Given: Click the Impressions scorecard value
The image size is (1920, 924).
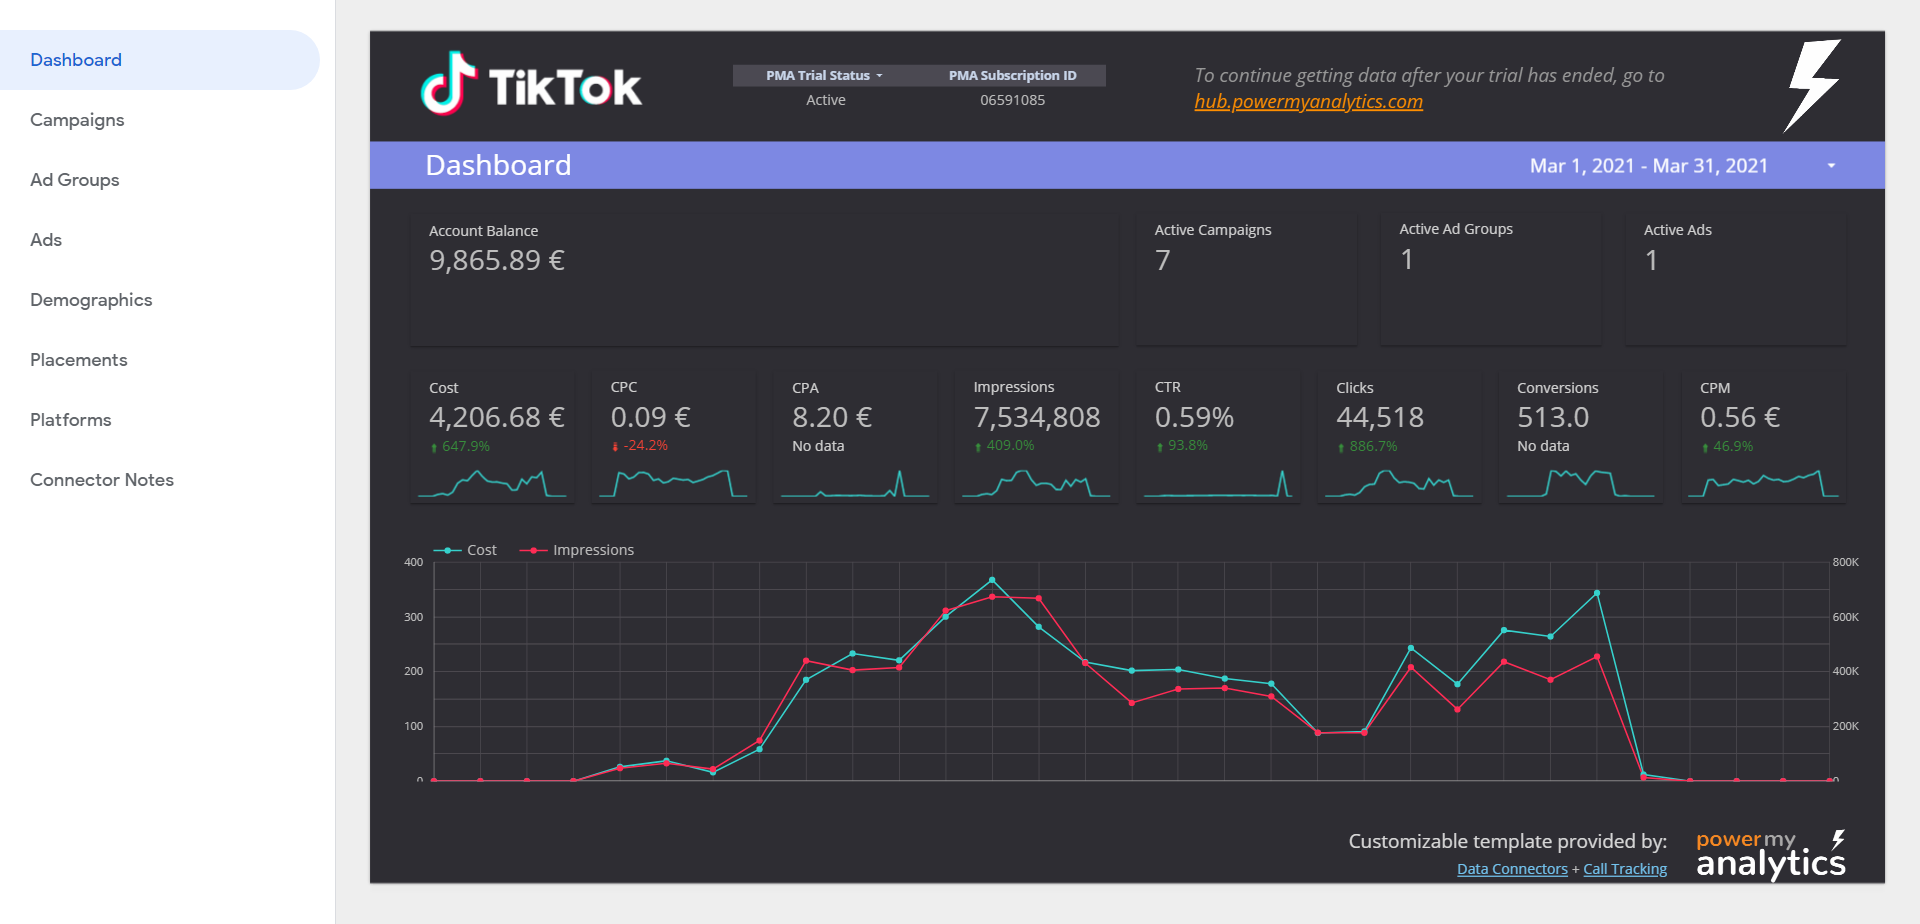Looking at the screenshot, I should point(1036,417).
